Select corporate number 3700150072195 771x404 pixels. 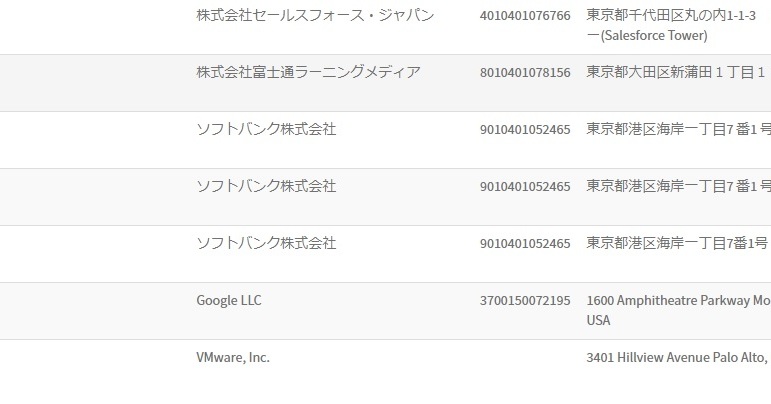point(525,301)
